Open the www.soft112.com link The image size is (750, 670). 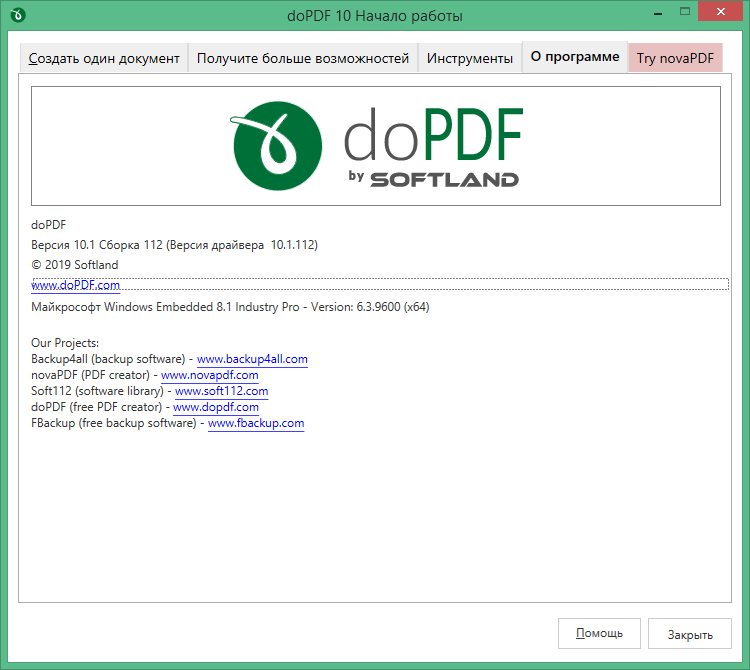pyautogui.click(x=221, y=391)
